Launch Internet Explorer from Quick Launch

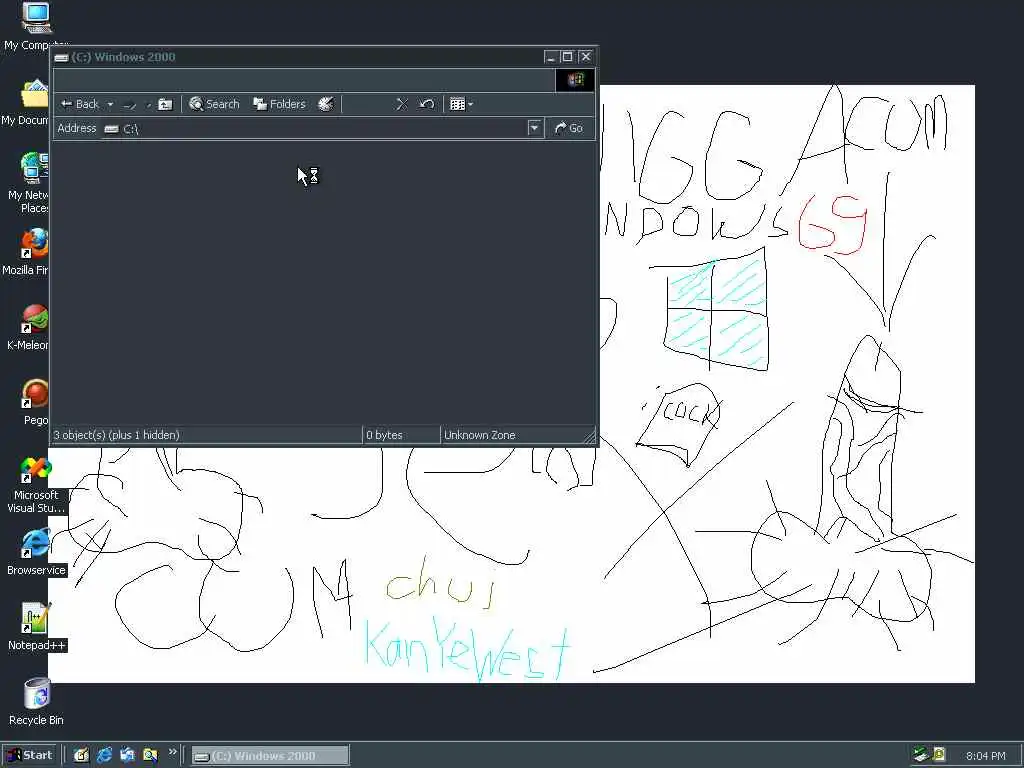click(104, 756)
